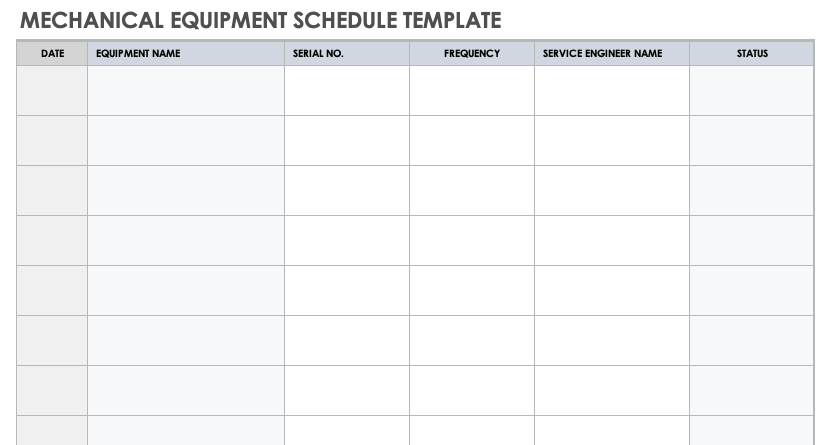The image size is (834, 445).
Task: Select the FREQUENCY column header
Action: (471, 54)
